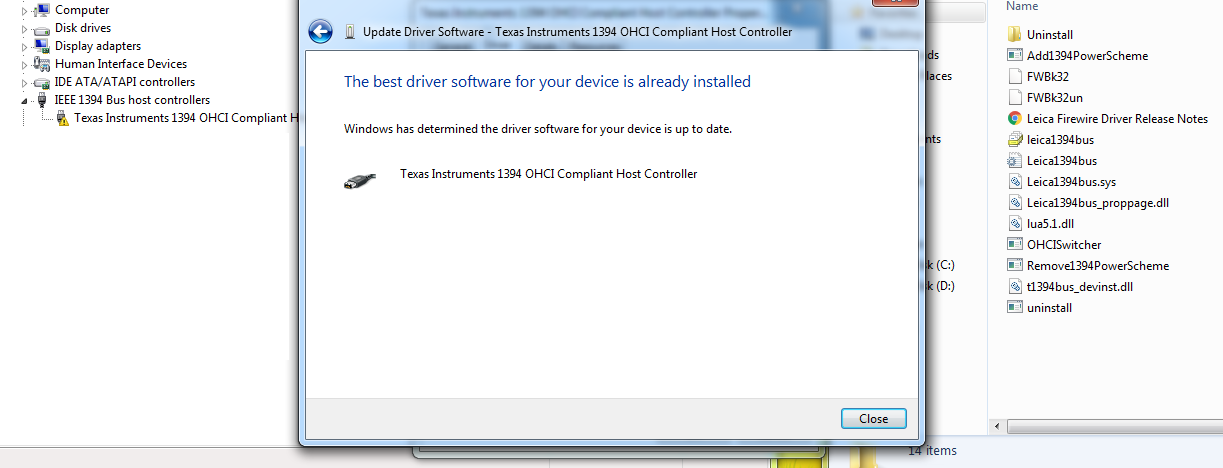Click the FireWire connector device icon in dialog
This screenshot has width=1223, height=468.
tap(360, 182)
